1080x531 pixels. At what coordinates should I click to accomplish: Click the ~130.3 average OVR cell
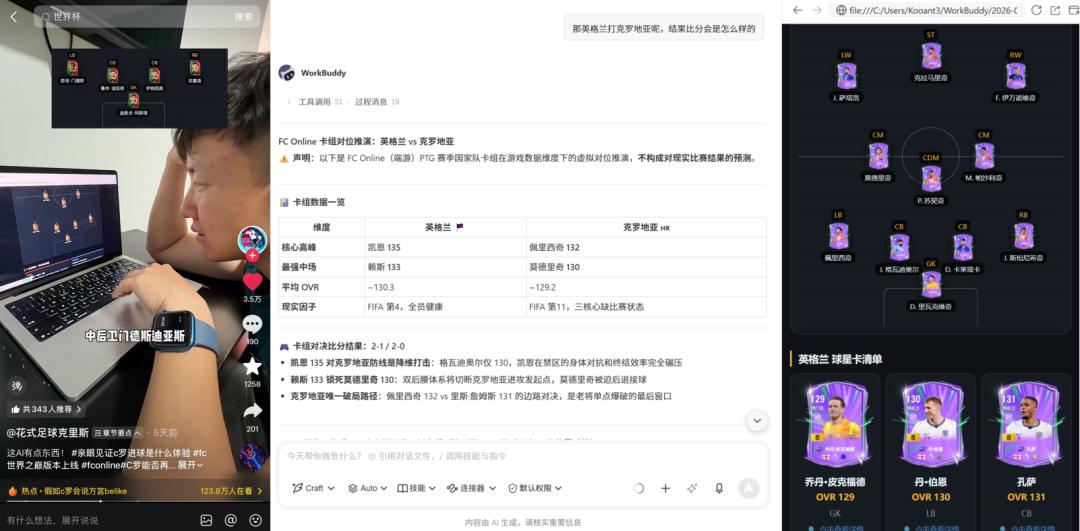coord(445,287)
